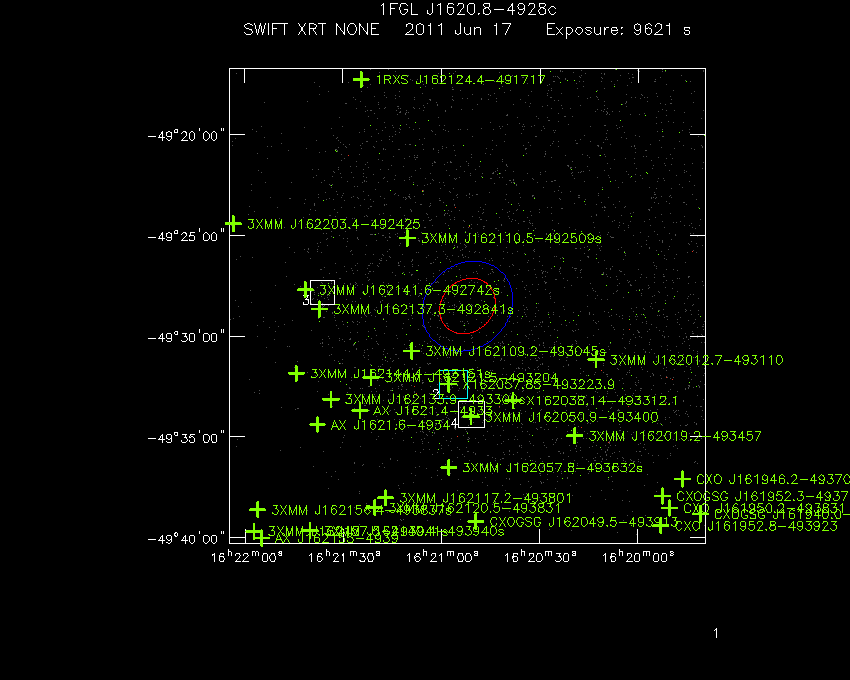Click the observation date 2011 Jun 17
The image size is (850, 680).
[458, 30]
